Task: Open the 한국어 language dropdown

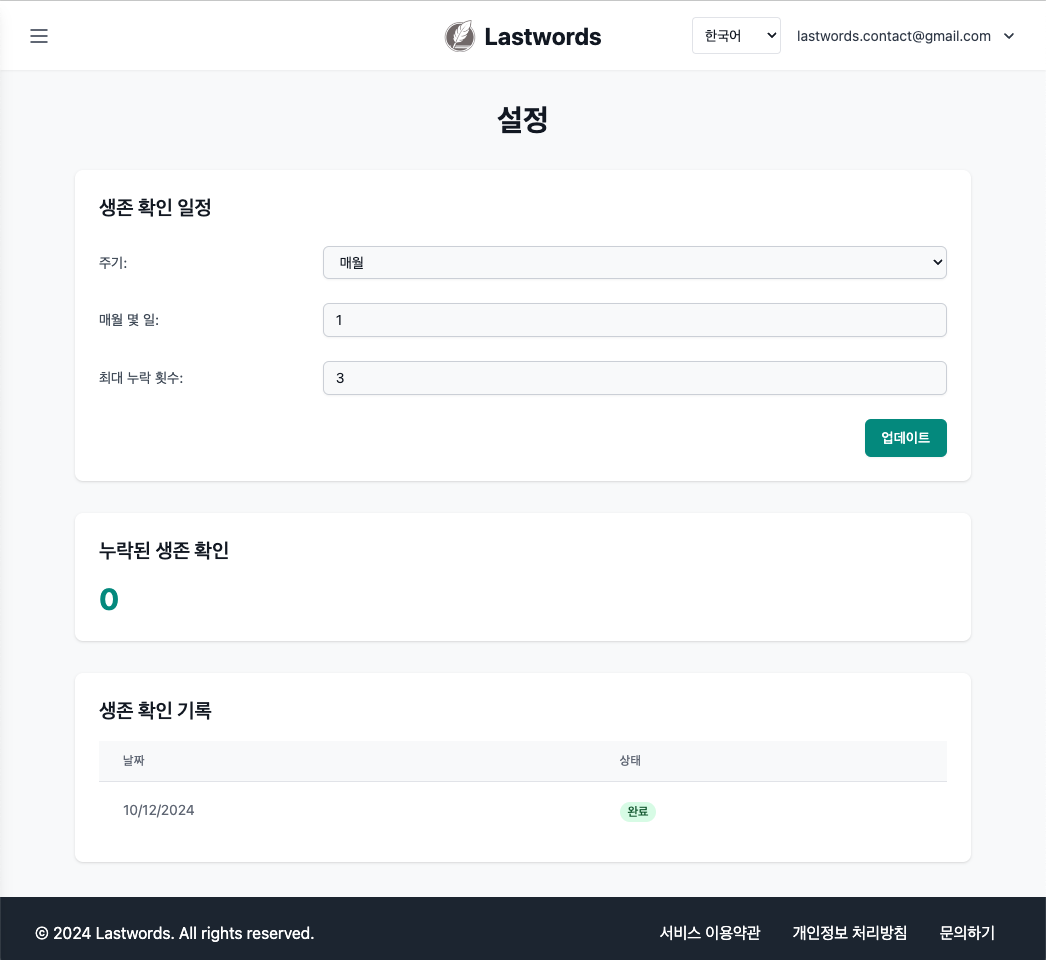Action: coord(736,35)
